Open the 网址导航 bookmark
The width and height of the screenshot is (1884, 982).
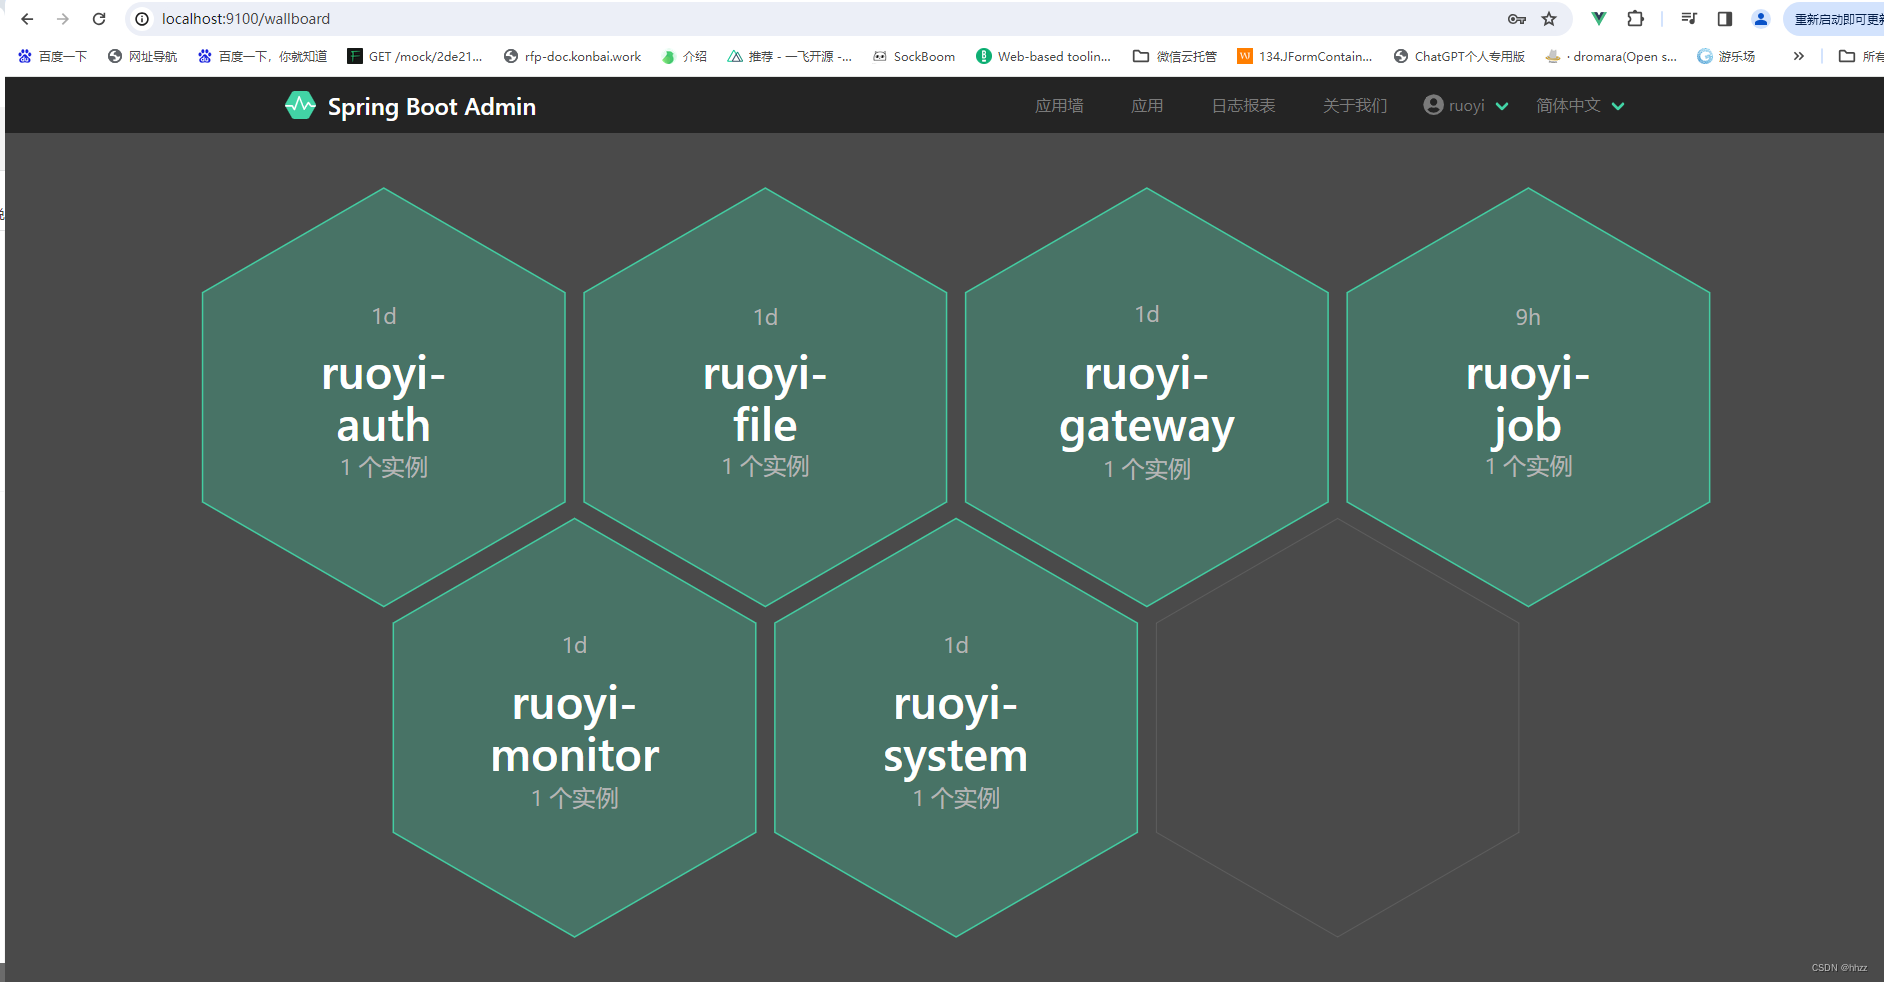[x=142, y=56]
